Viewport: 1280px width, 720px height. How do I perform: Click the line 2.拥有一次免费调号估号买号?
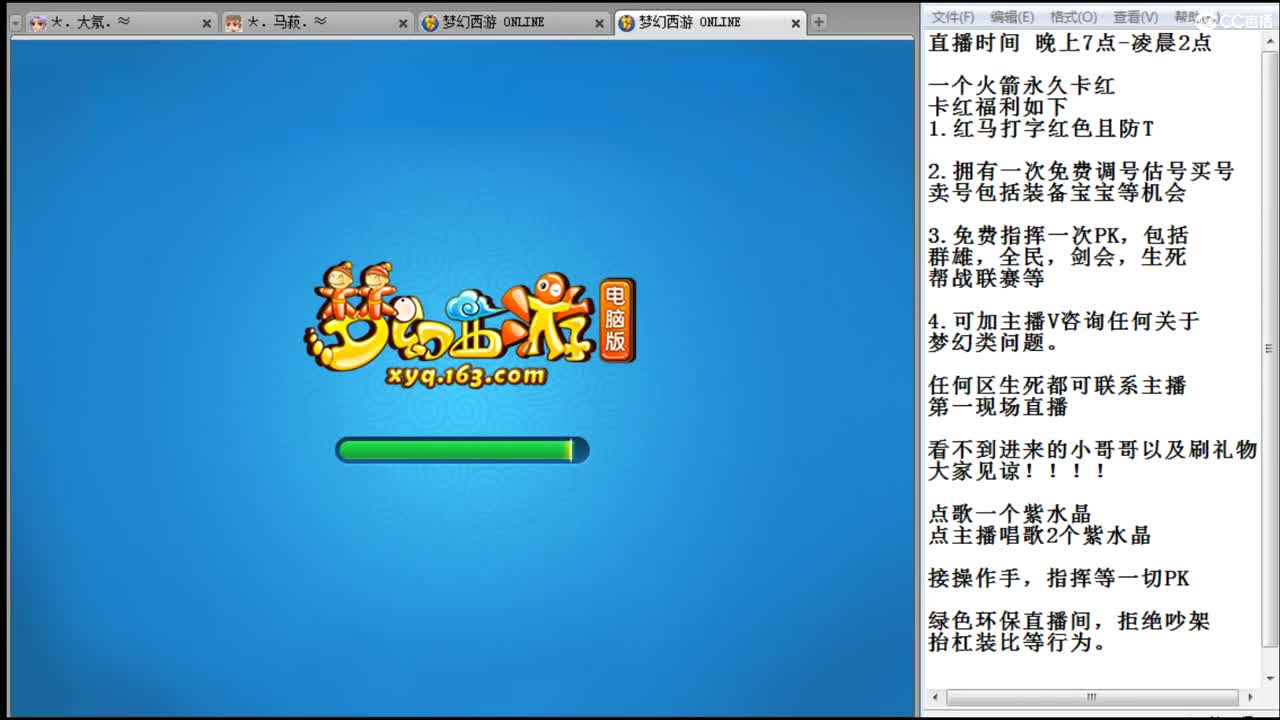(1081, 172)
